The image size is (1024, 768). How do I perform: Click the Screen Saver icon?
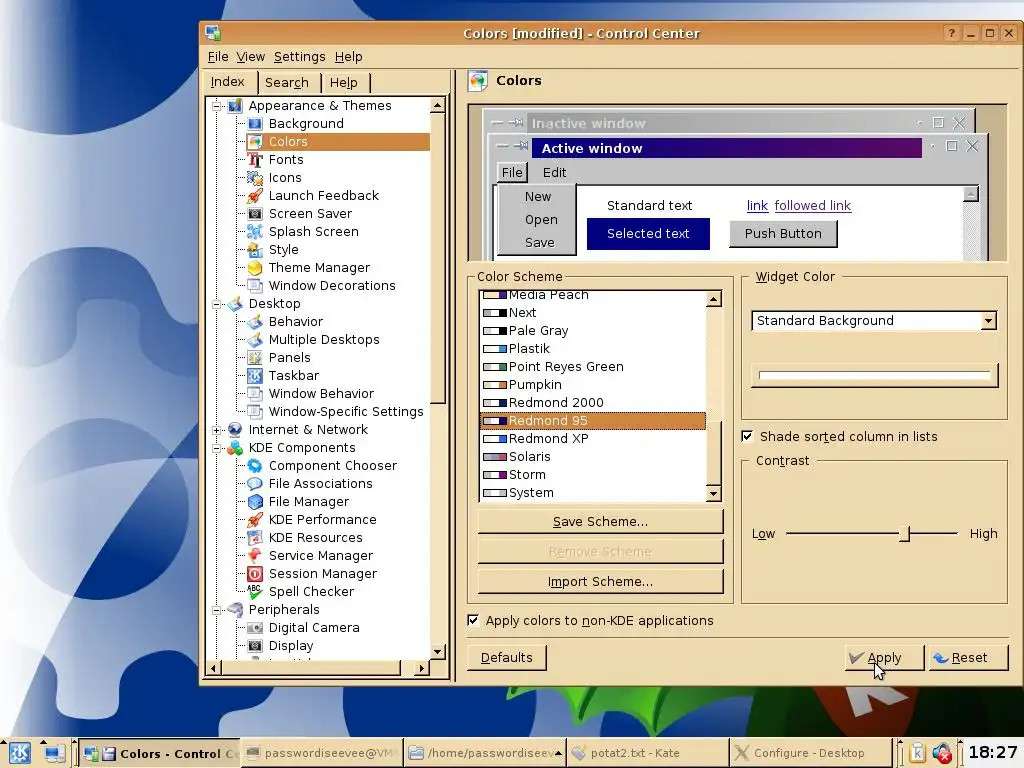255,214
